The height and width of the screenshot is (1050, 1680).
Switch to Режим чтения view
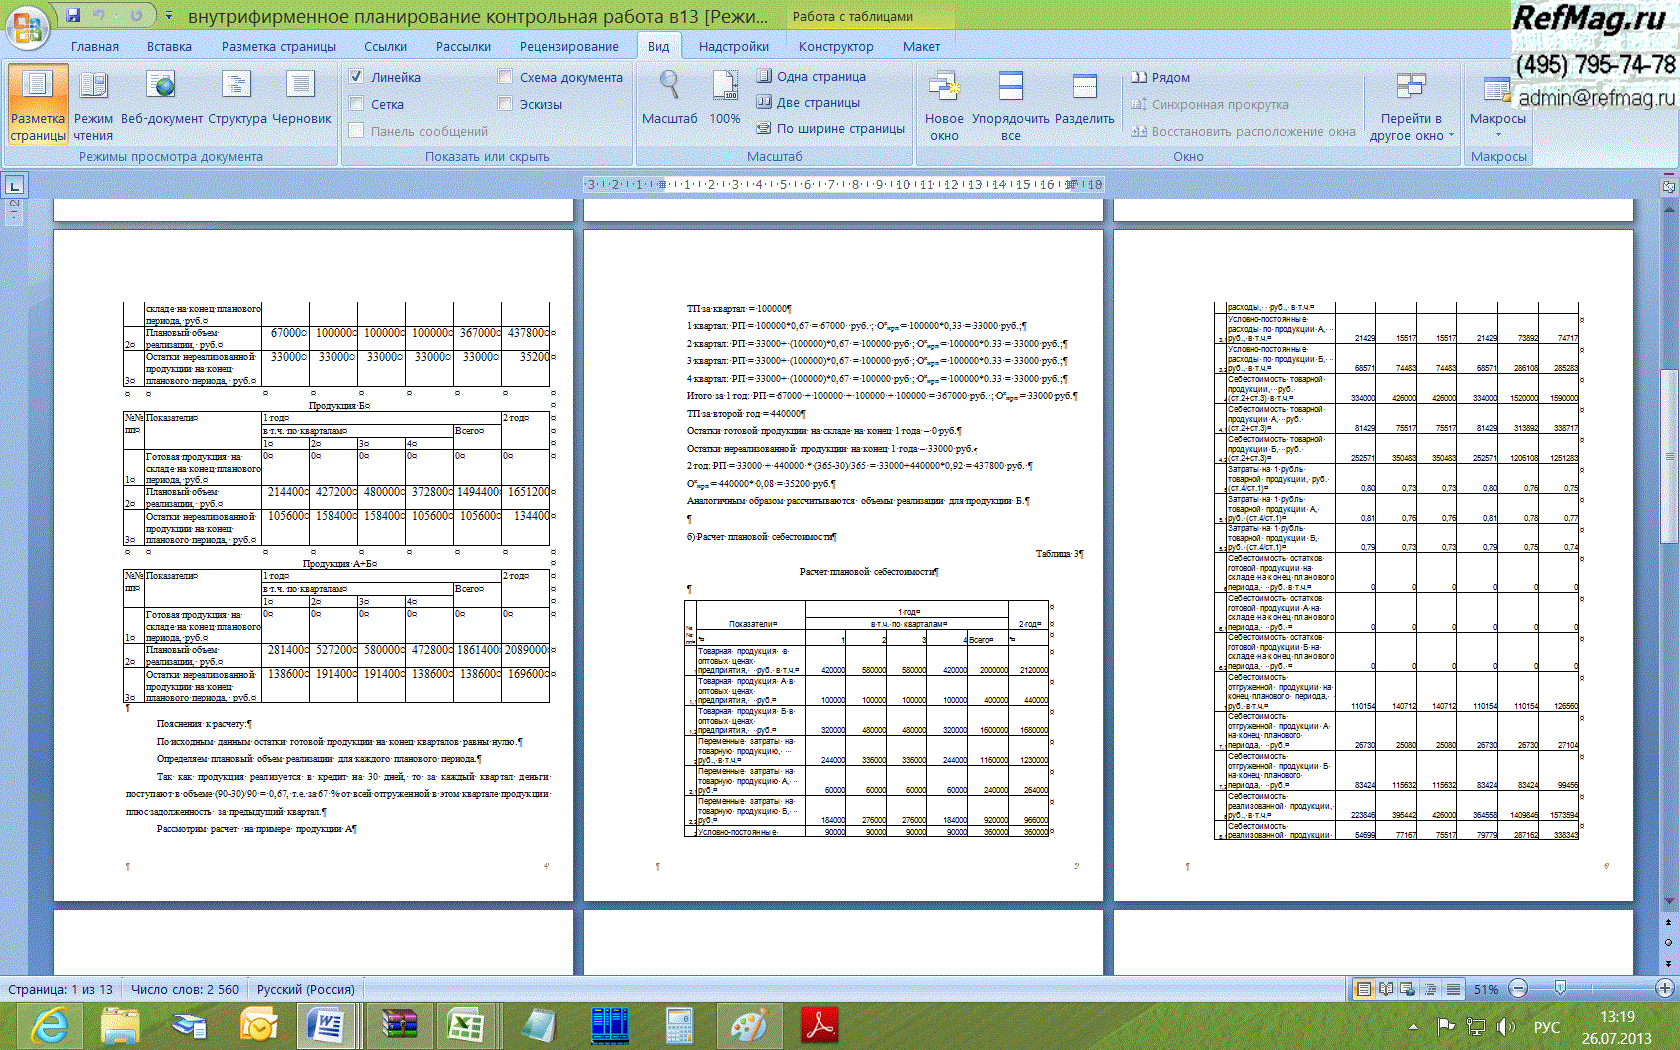click(x=93, y=88)
